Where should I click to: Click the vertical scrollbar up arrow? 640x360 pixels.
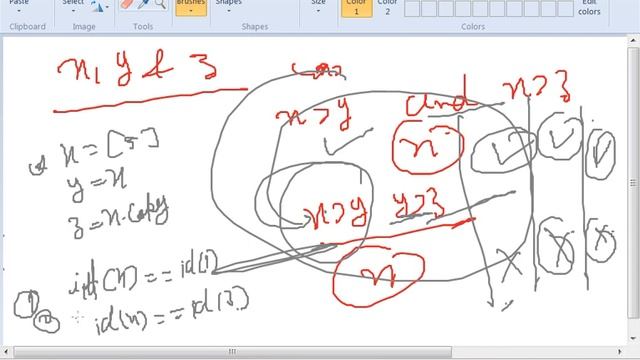point(633,40)
